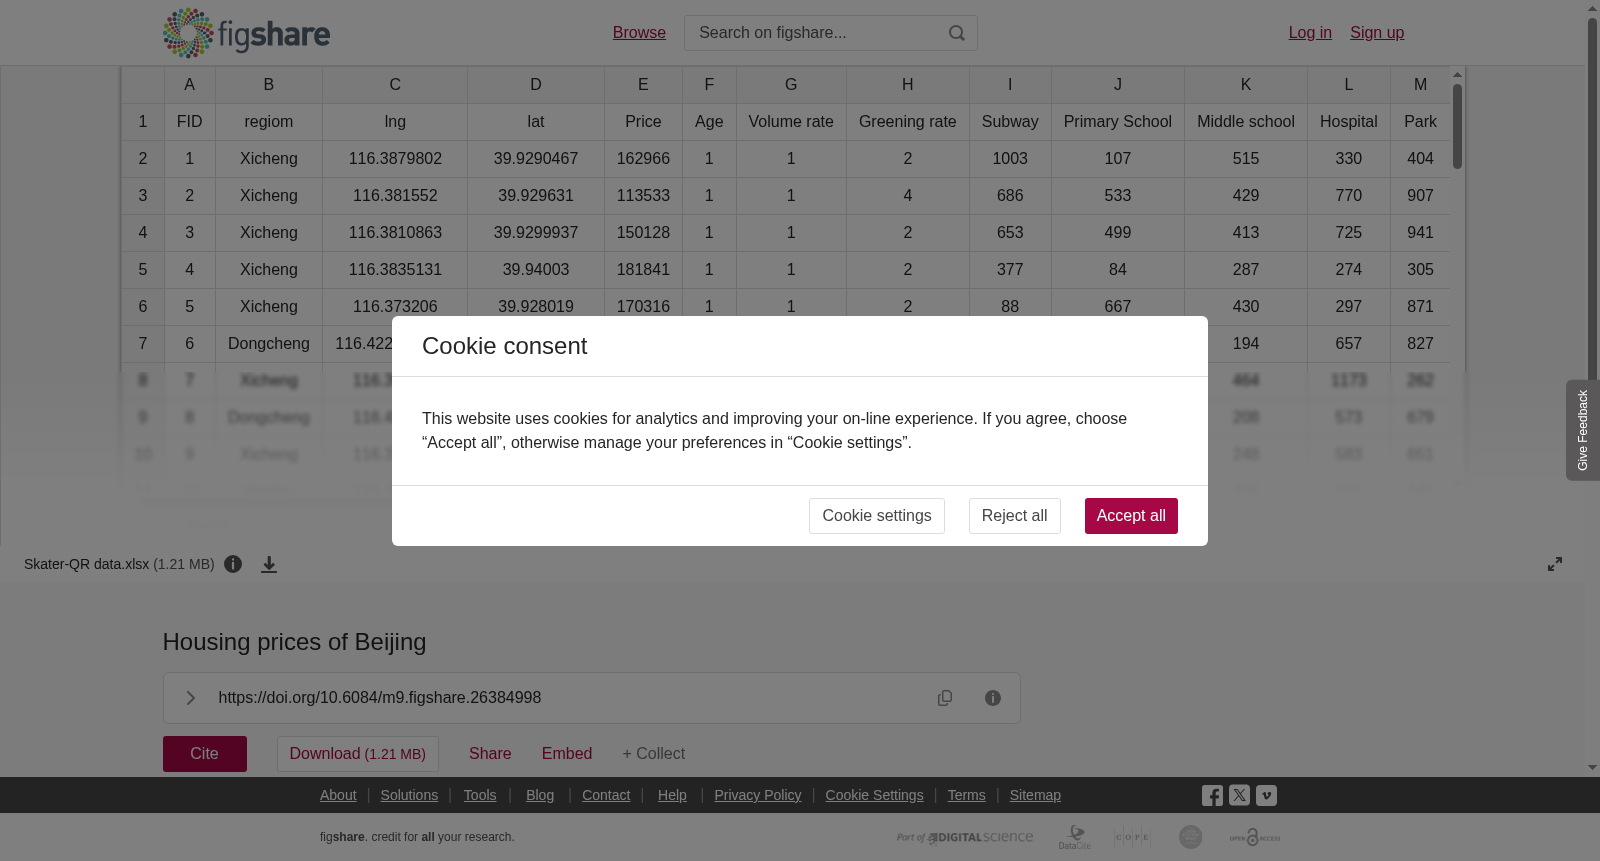Select row number 4 header
Image resolution: width=1600 pixels, height=861 pixels.
pyautogui.click(x=143, y=233)
